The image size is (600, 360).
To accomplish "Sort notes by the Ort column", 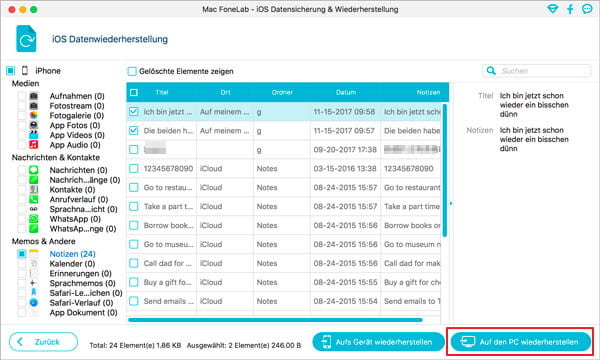I will coord(225,92).
